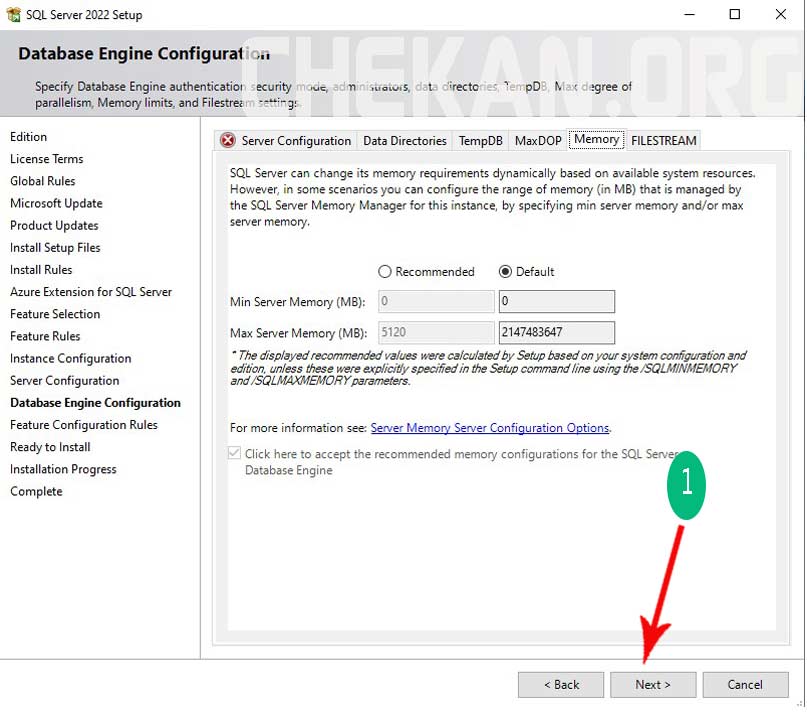The width and height of the screenshot is (807, 713).
Task: Select Install Rules step
Action: 41,269
